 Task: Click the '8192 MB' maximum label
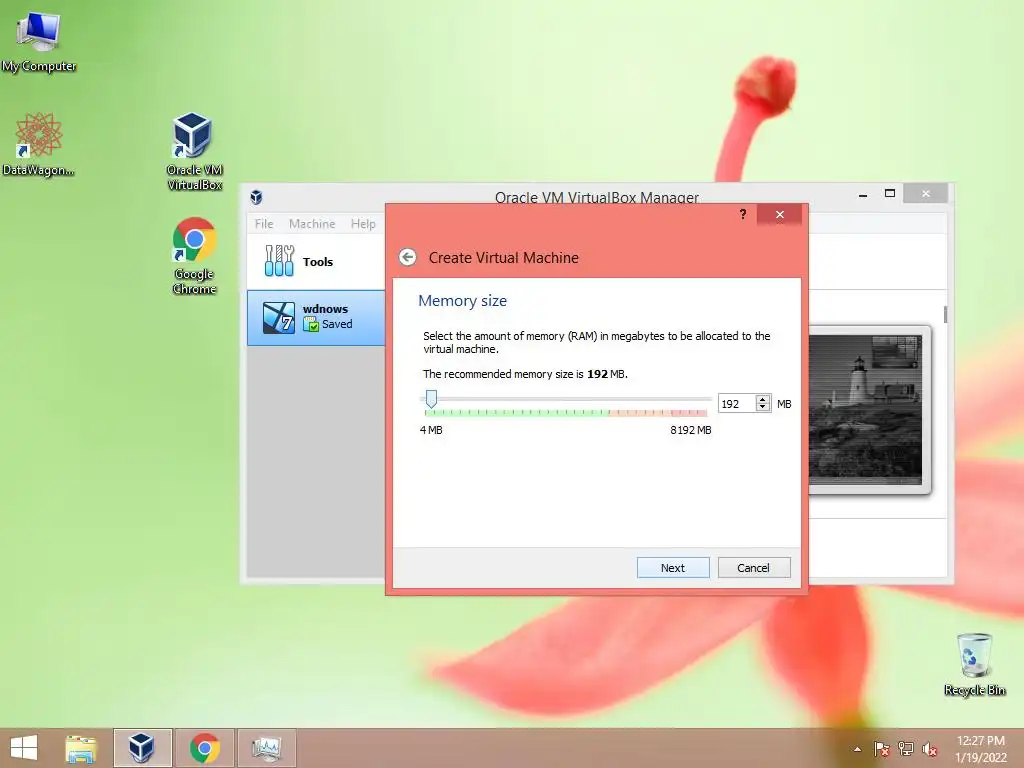pos(690,430)
